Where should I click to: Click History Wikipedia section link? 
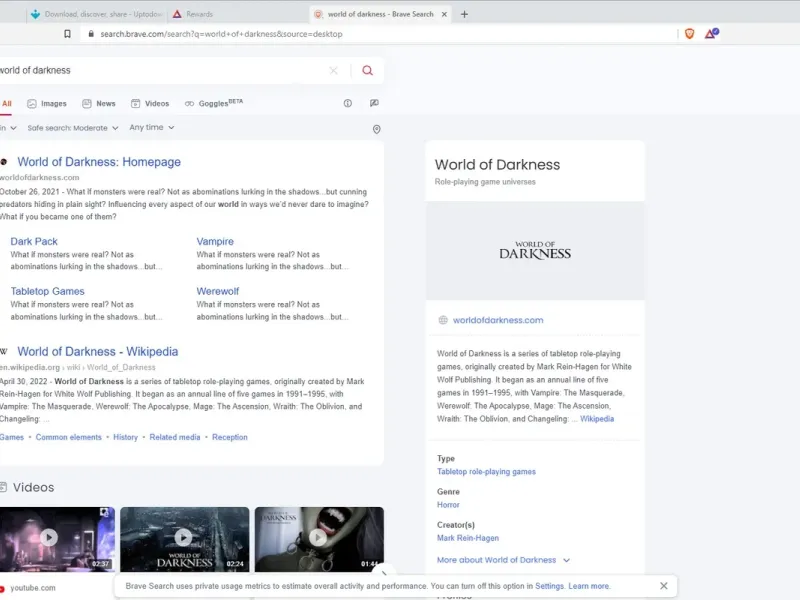126,437
